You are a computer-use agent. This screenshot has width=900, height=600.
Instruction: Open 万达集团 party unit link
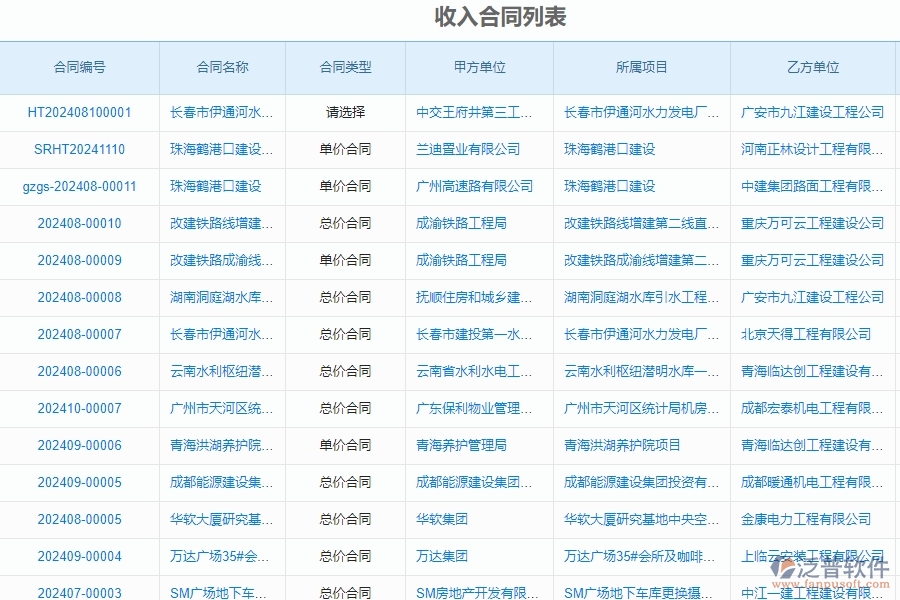441,557
